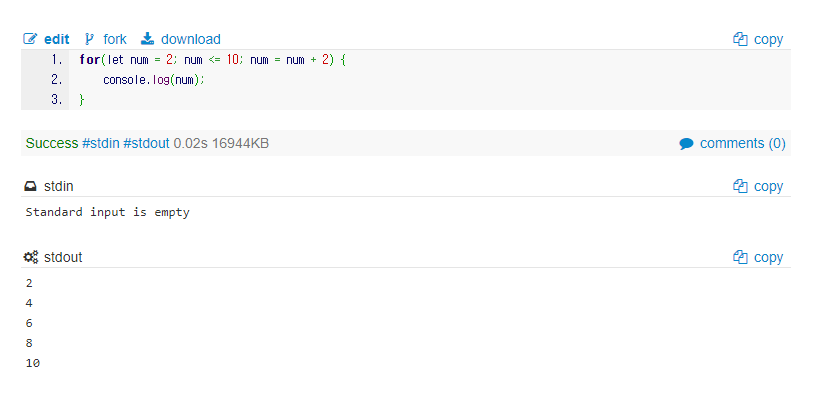
Task: Click the edit pencil icon
Action: click(x=31, y=39)
